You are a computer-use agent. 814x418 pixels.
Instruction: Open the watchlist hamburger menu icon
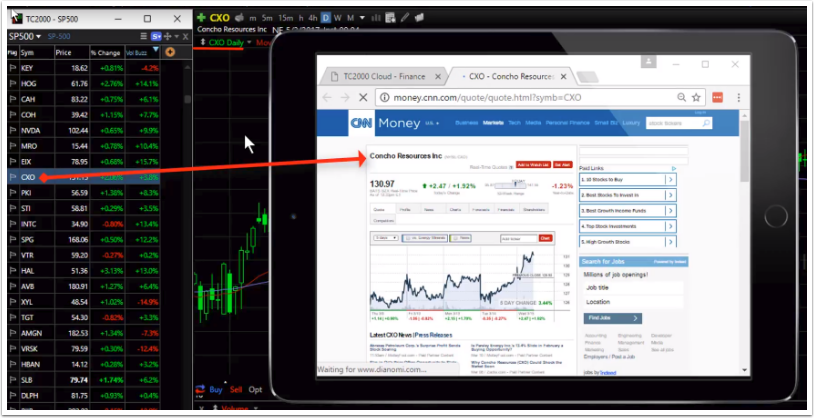pos(144,36)
